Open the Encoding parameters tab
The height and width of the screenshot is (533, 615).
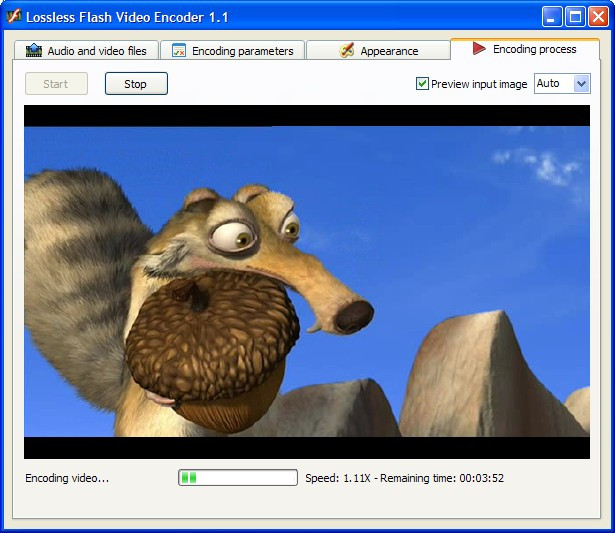(x=233, y=50)
